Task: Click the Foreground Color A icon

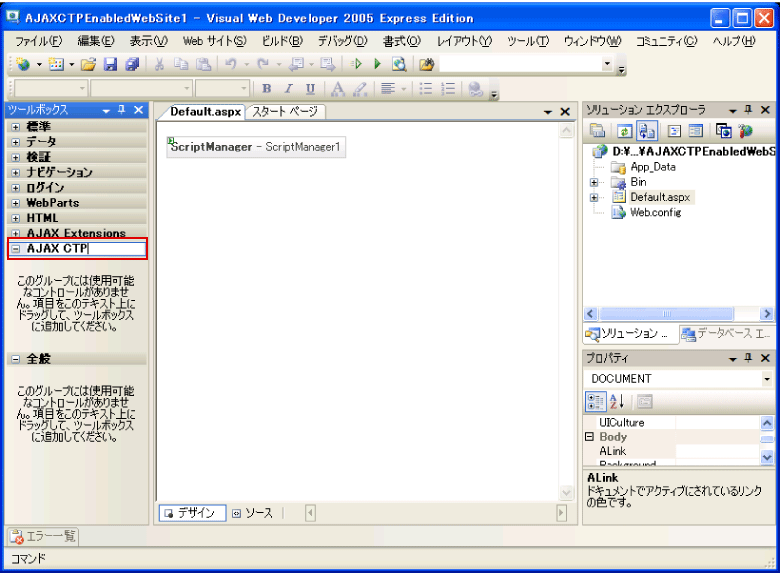Action: 338,89
